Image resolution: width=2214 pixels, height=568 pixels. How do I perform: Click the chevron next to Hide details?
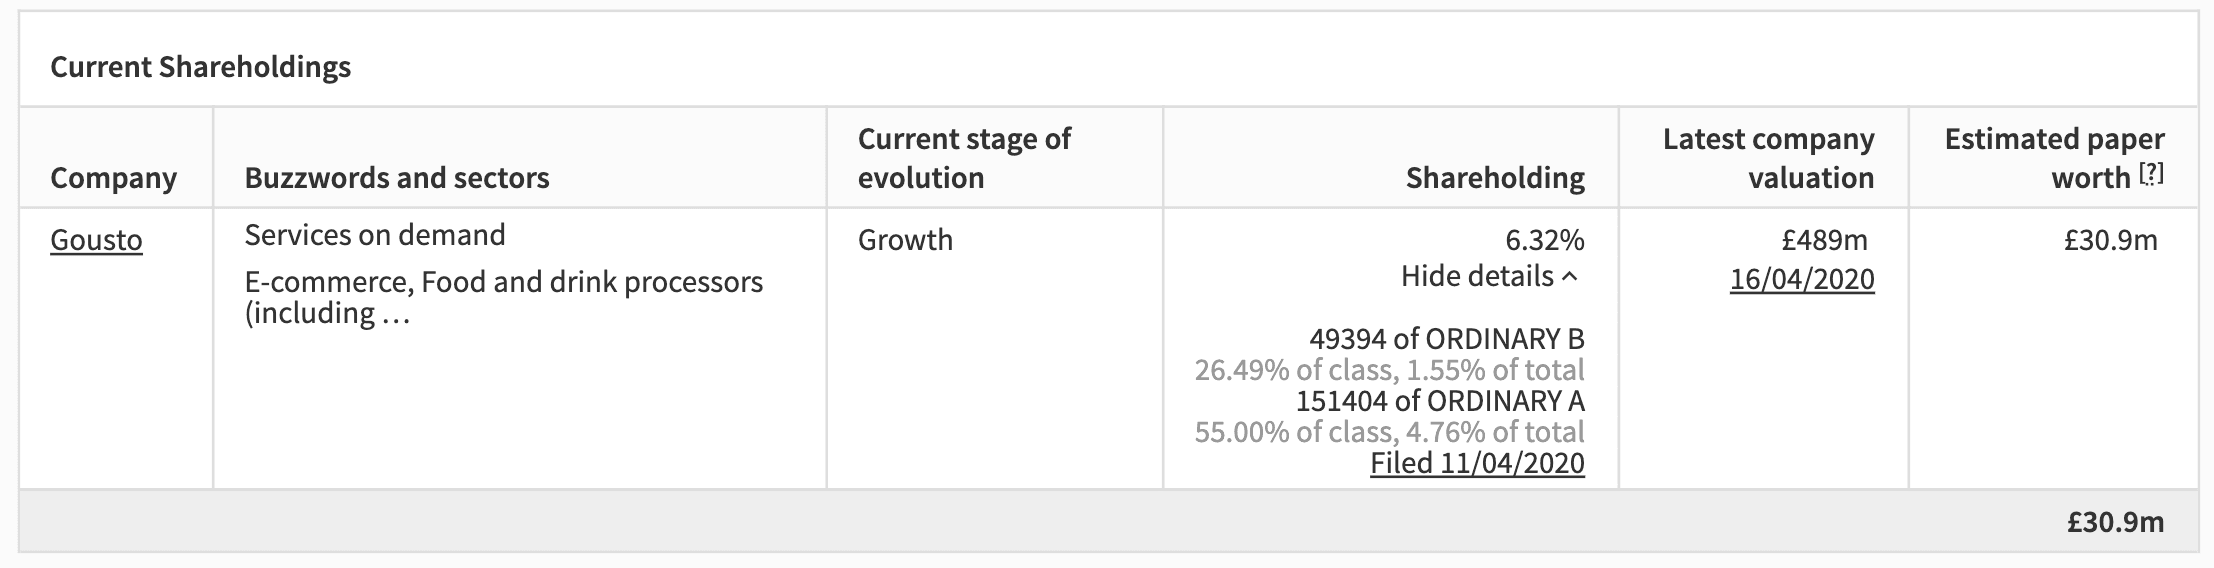[x=1570, y=277]
